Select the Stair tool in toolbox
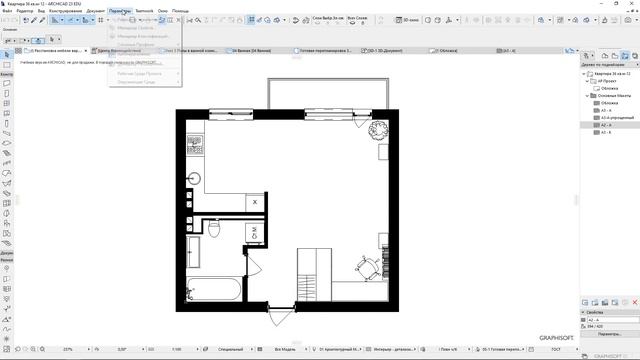Viewport: 640px width, 360px height. point(7,153)
